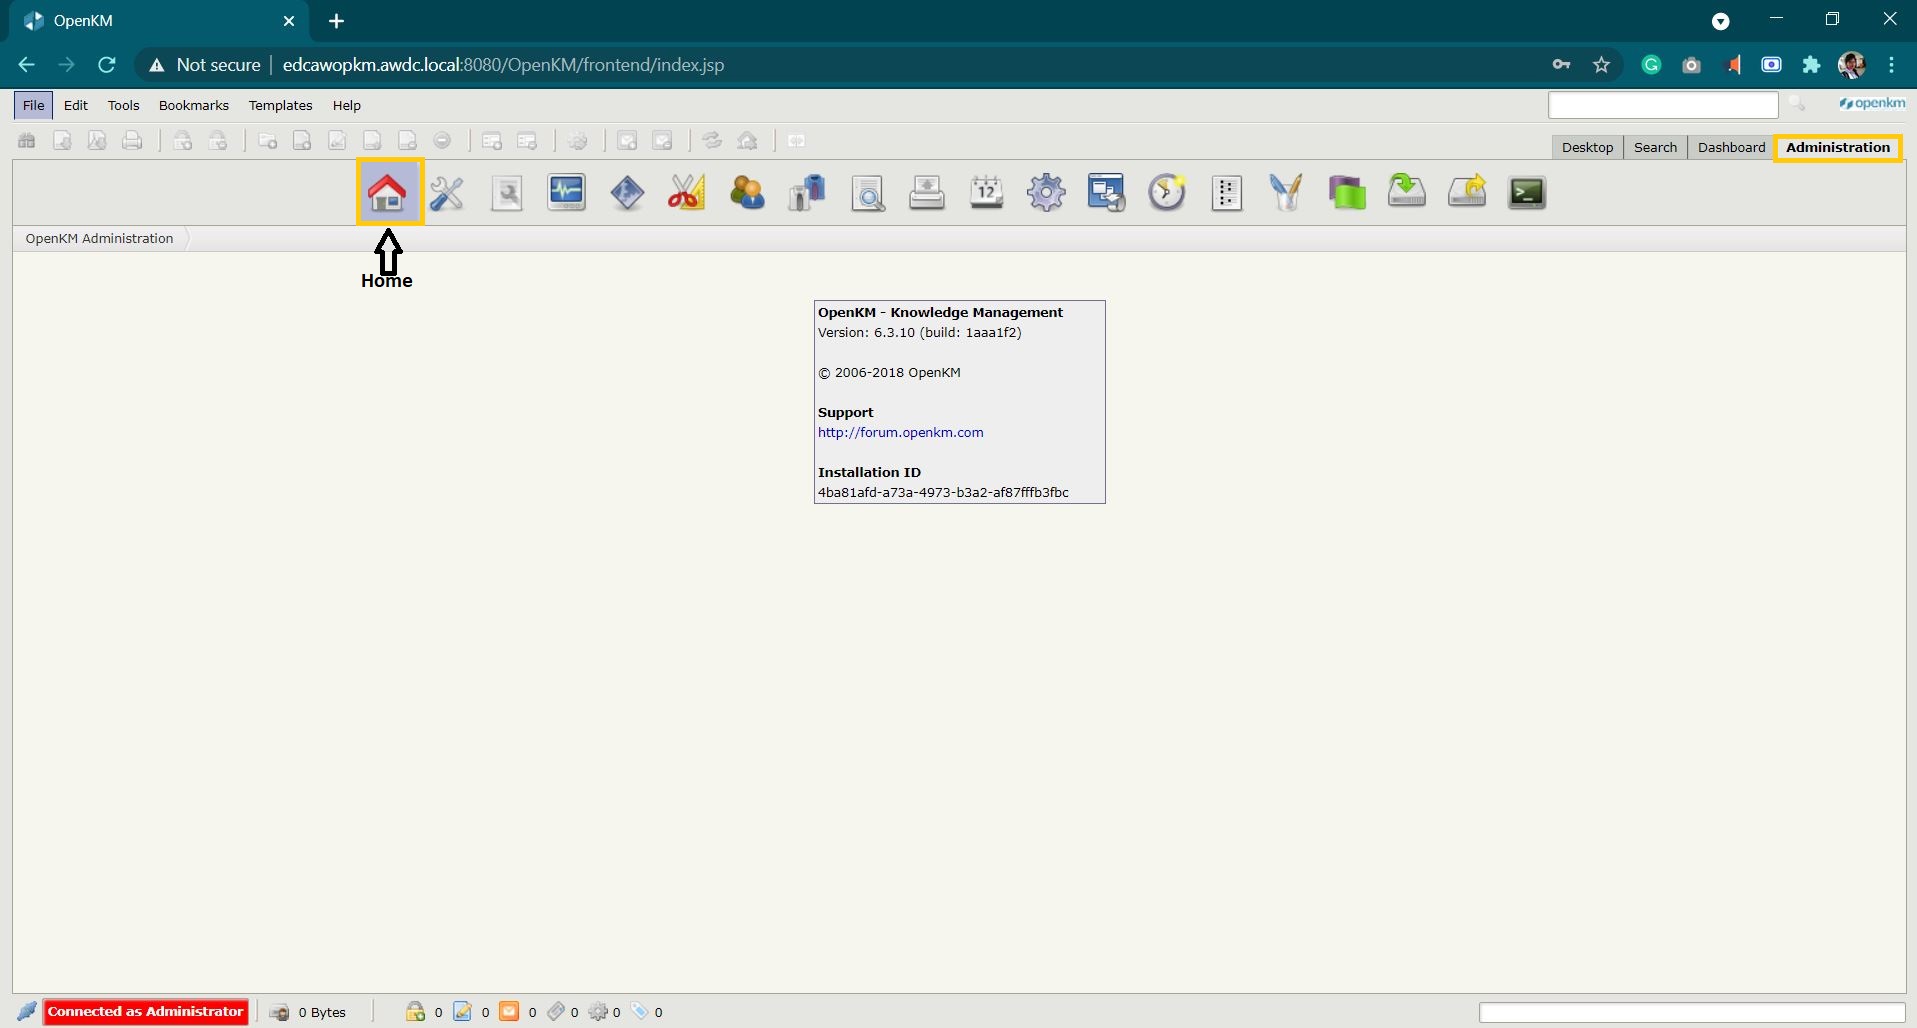Image resolution: width=1917 pixels, height=1028 pixels.
Task: Click the blue diamond admin icon
Action: (x=627, y=192)
